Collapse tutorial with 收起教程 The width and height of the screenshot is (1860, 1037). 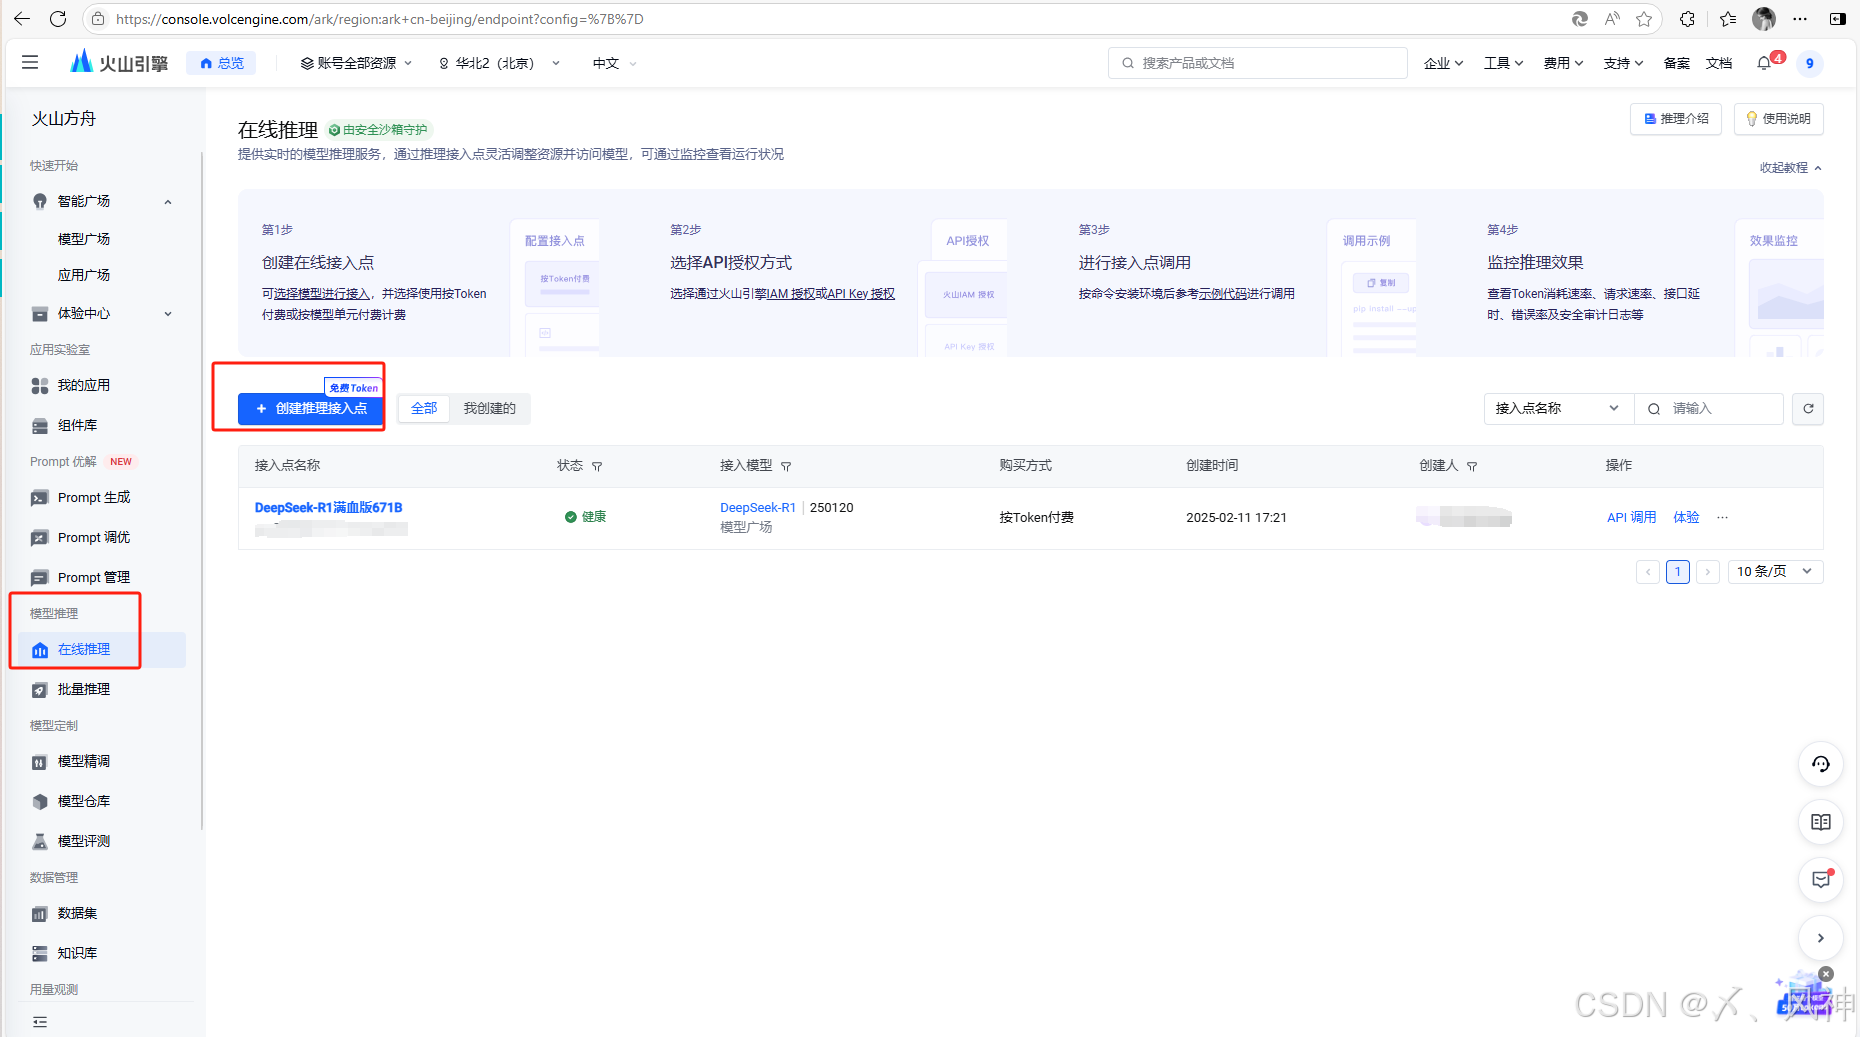(x=1790, y=168)
